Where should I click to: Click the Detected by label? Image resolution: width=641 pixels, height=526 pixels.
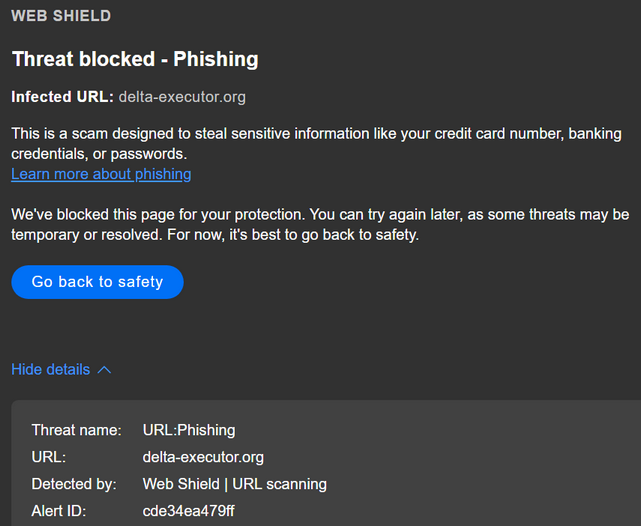73,484
